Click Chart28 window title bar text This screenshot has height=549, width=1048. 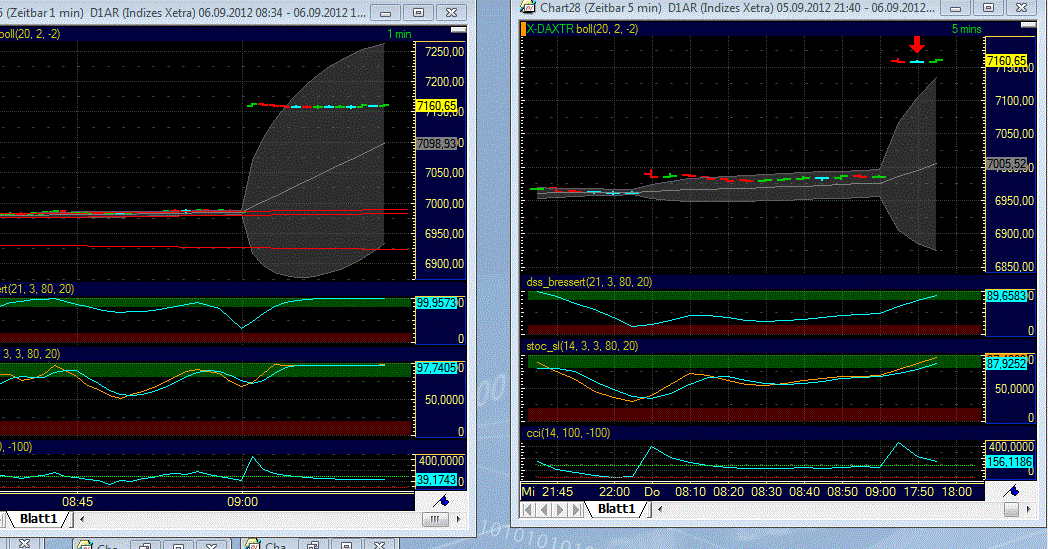pyautogui.click(x=737, y=8)
